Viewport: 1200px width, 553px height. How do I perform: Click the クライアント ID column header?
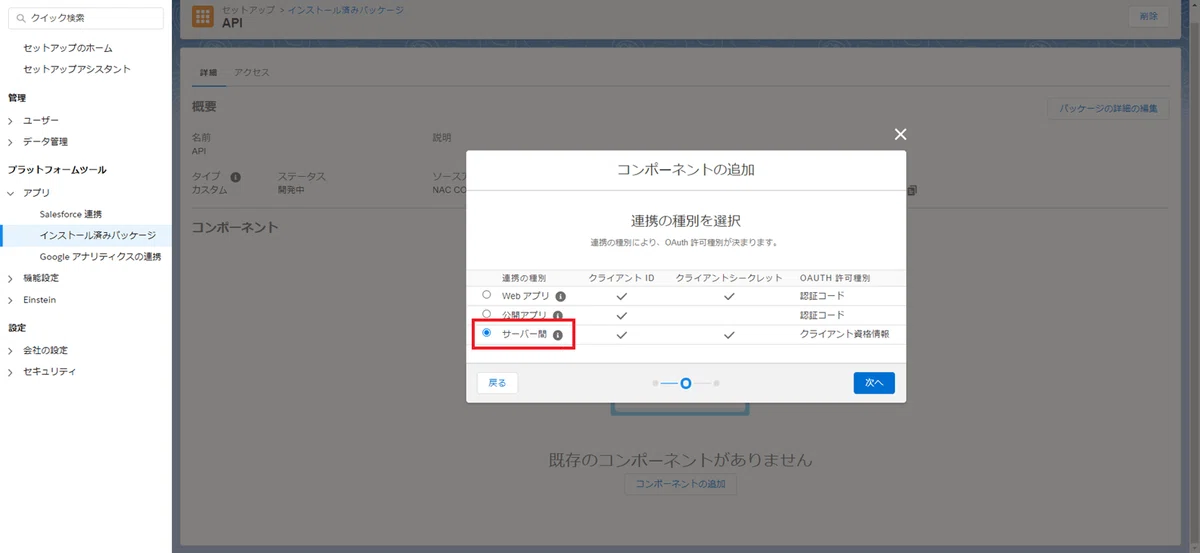click(622, 277)
